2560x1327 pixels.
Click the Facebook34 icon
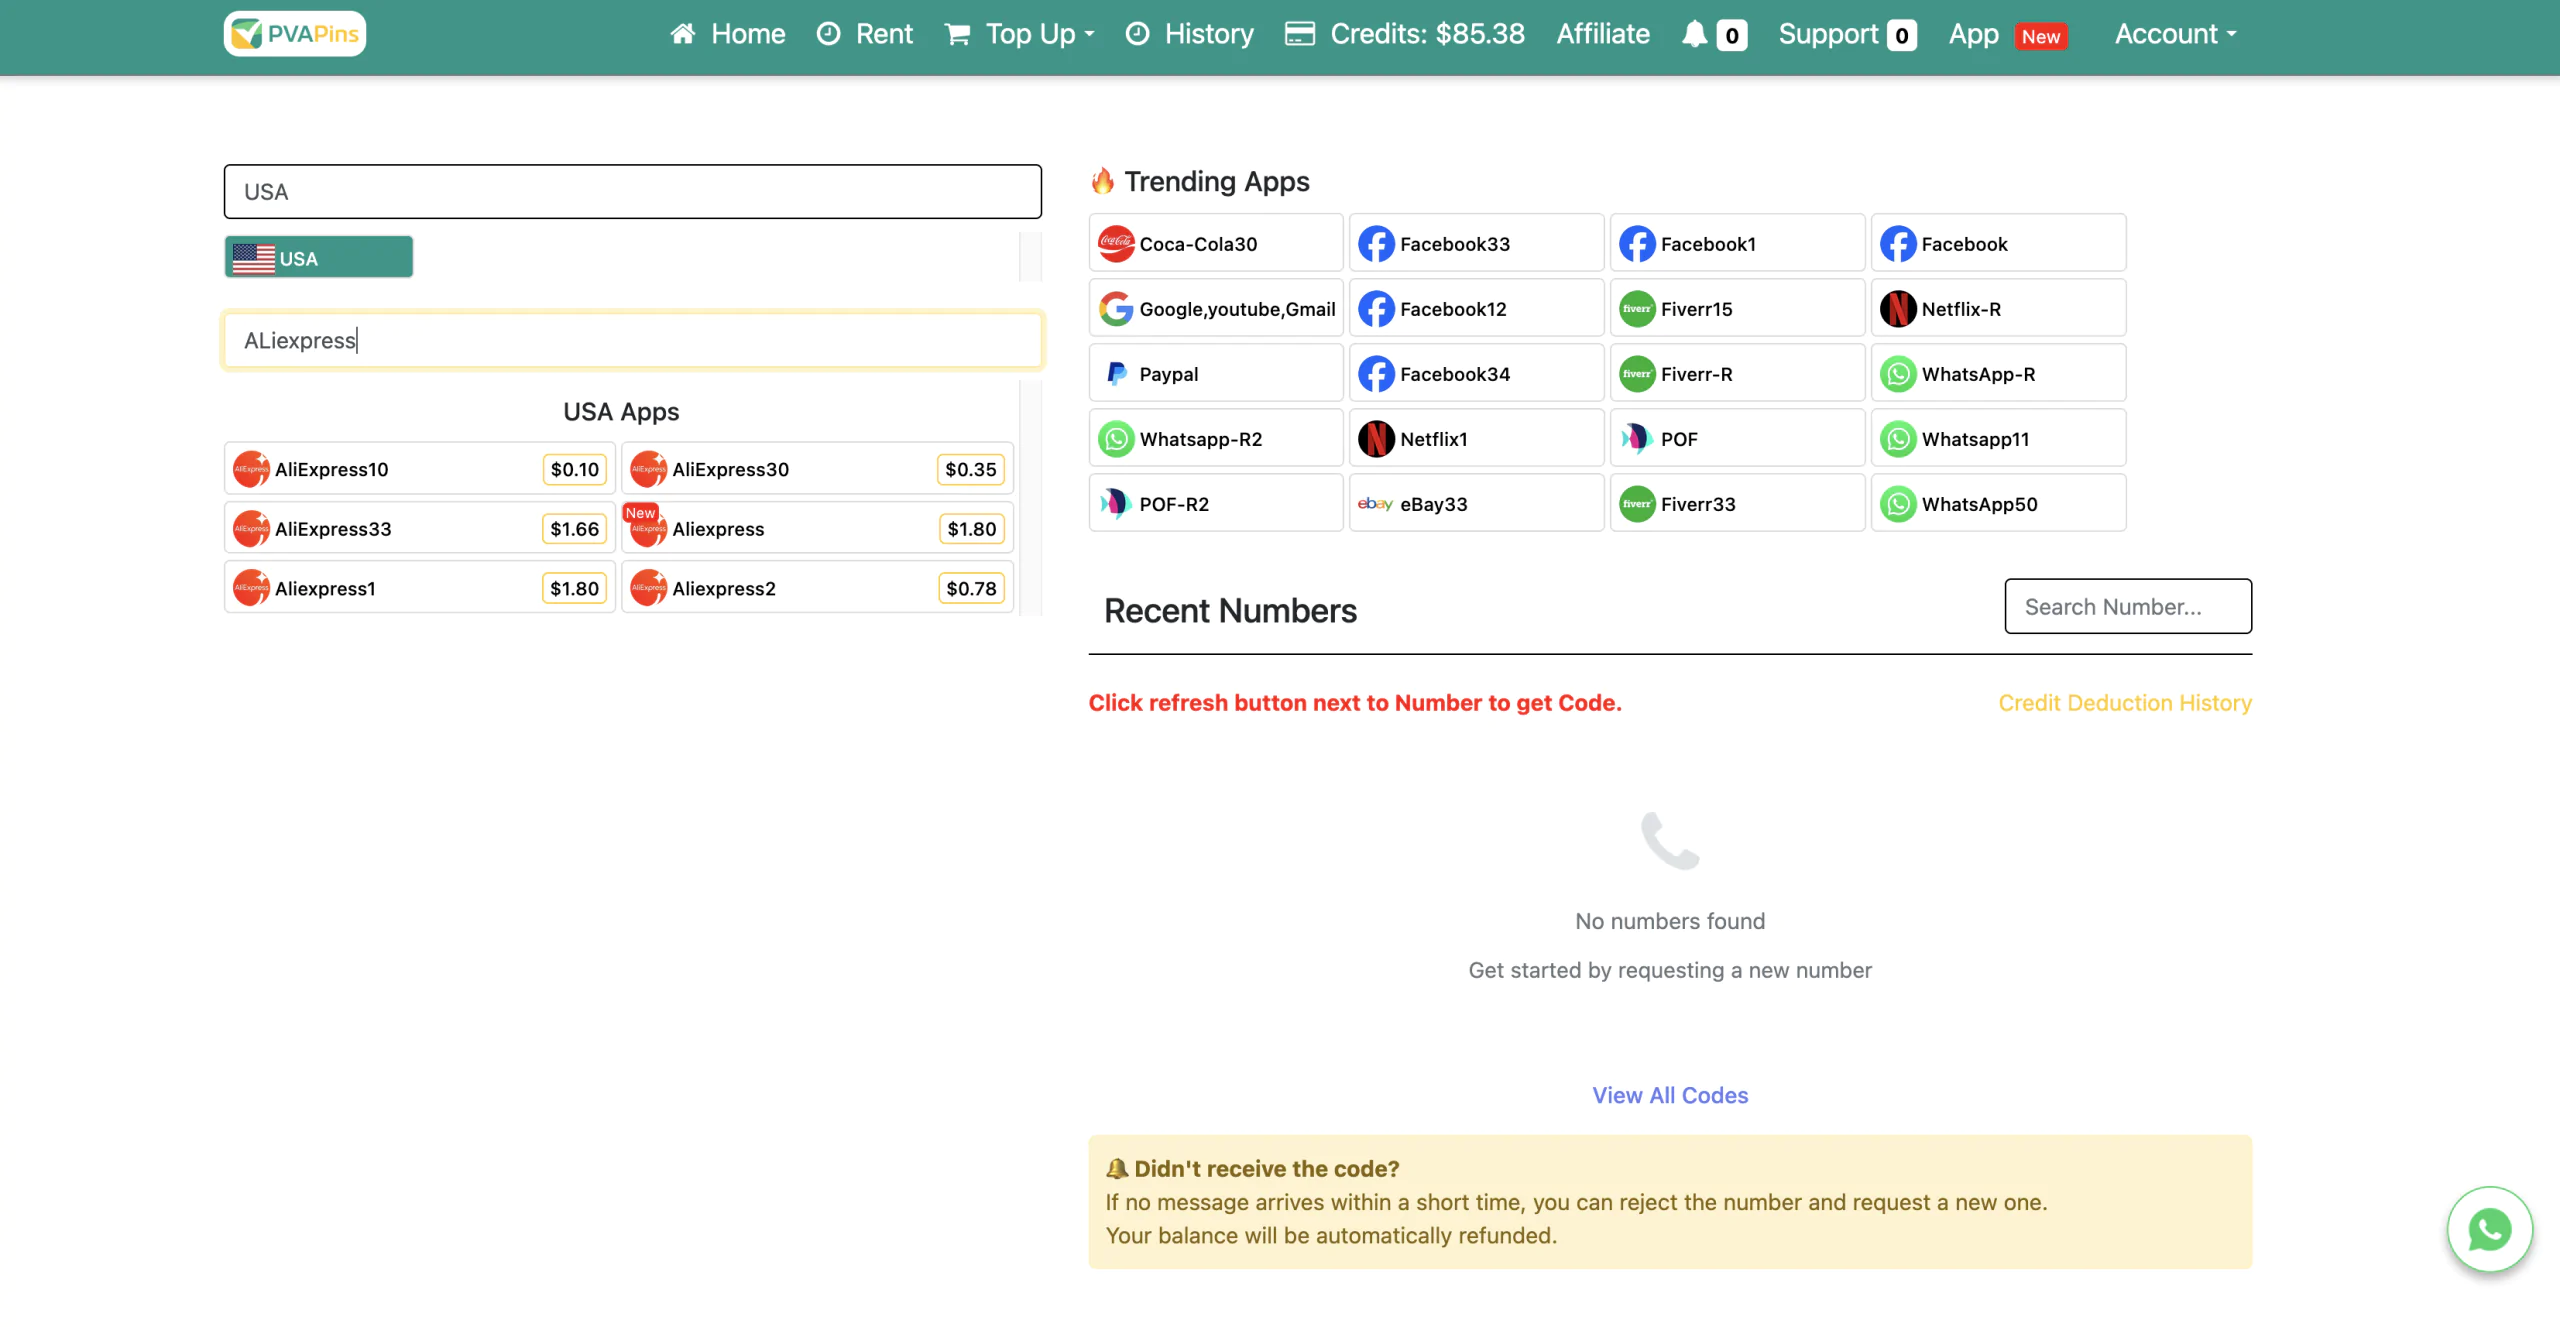coord(1376,373)
